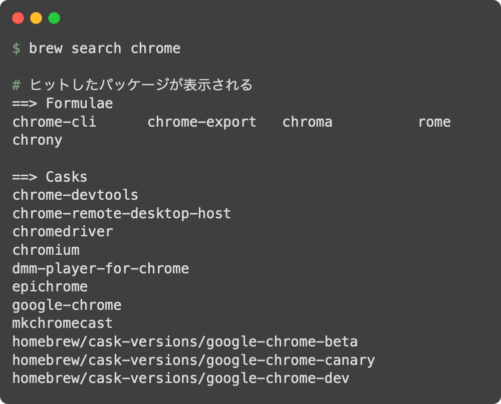The image size is (501, 404).
Task: Select the rome formula name
Action: [x=434, y=123]
